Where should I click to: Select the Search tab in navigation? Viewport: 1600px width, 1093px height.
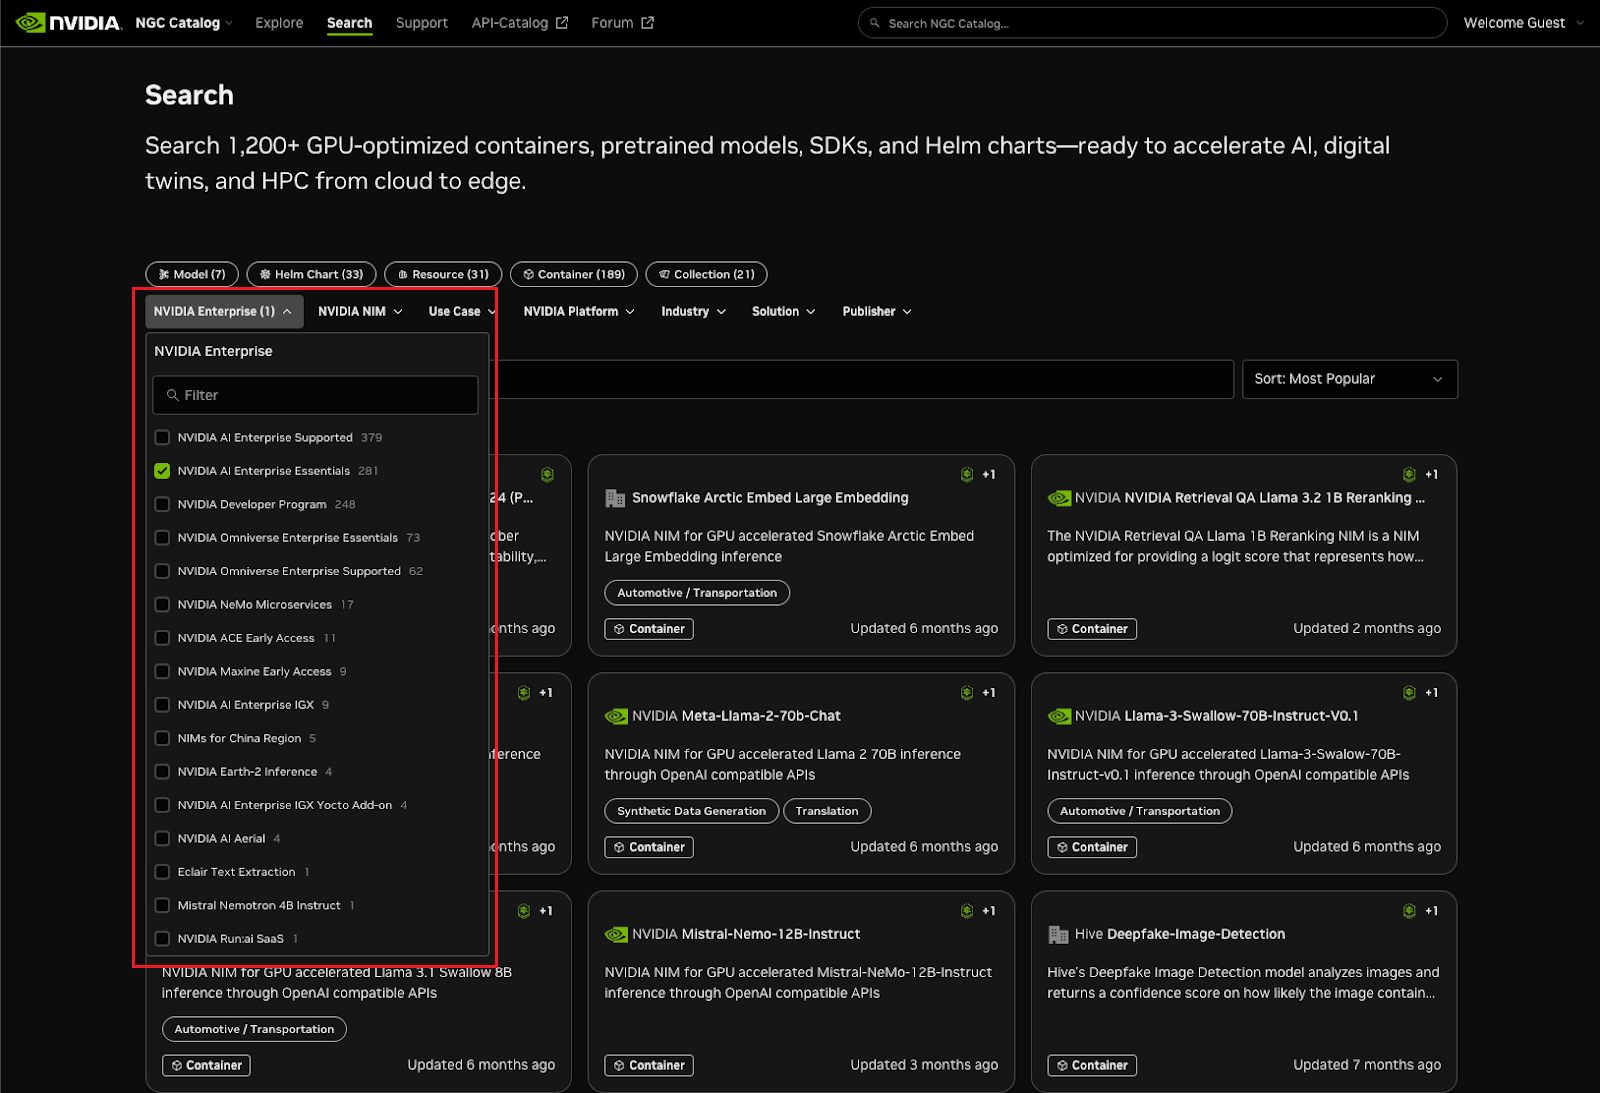click(x=349, y=23)
